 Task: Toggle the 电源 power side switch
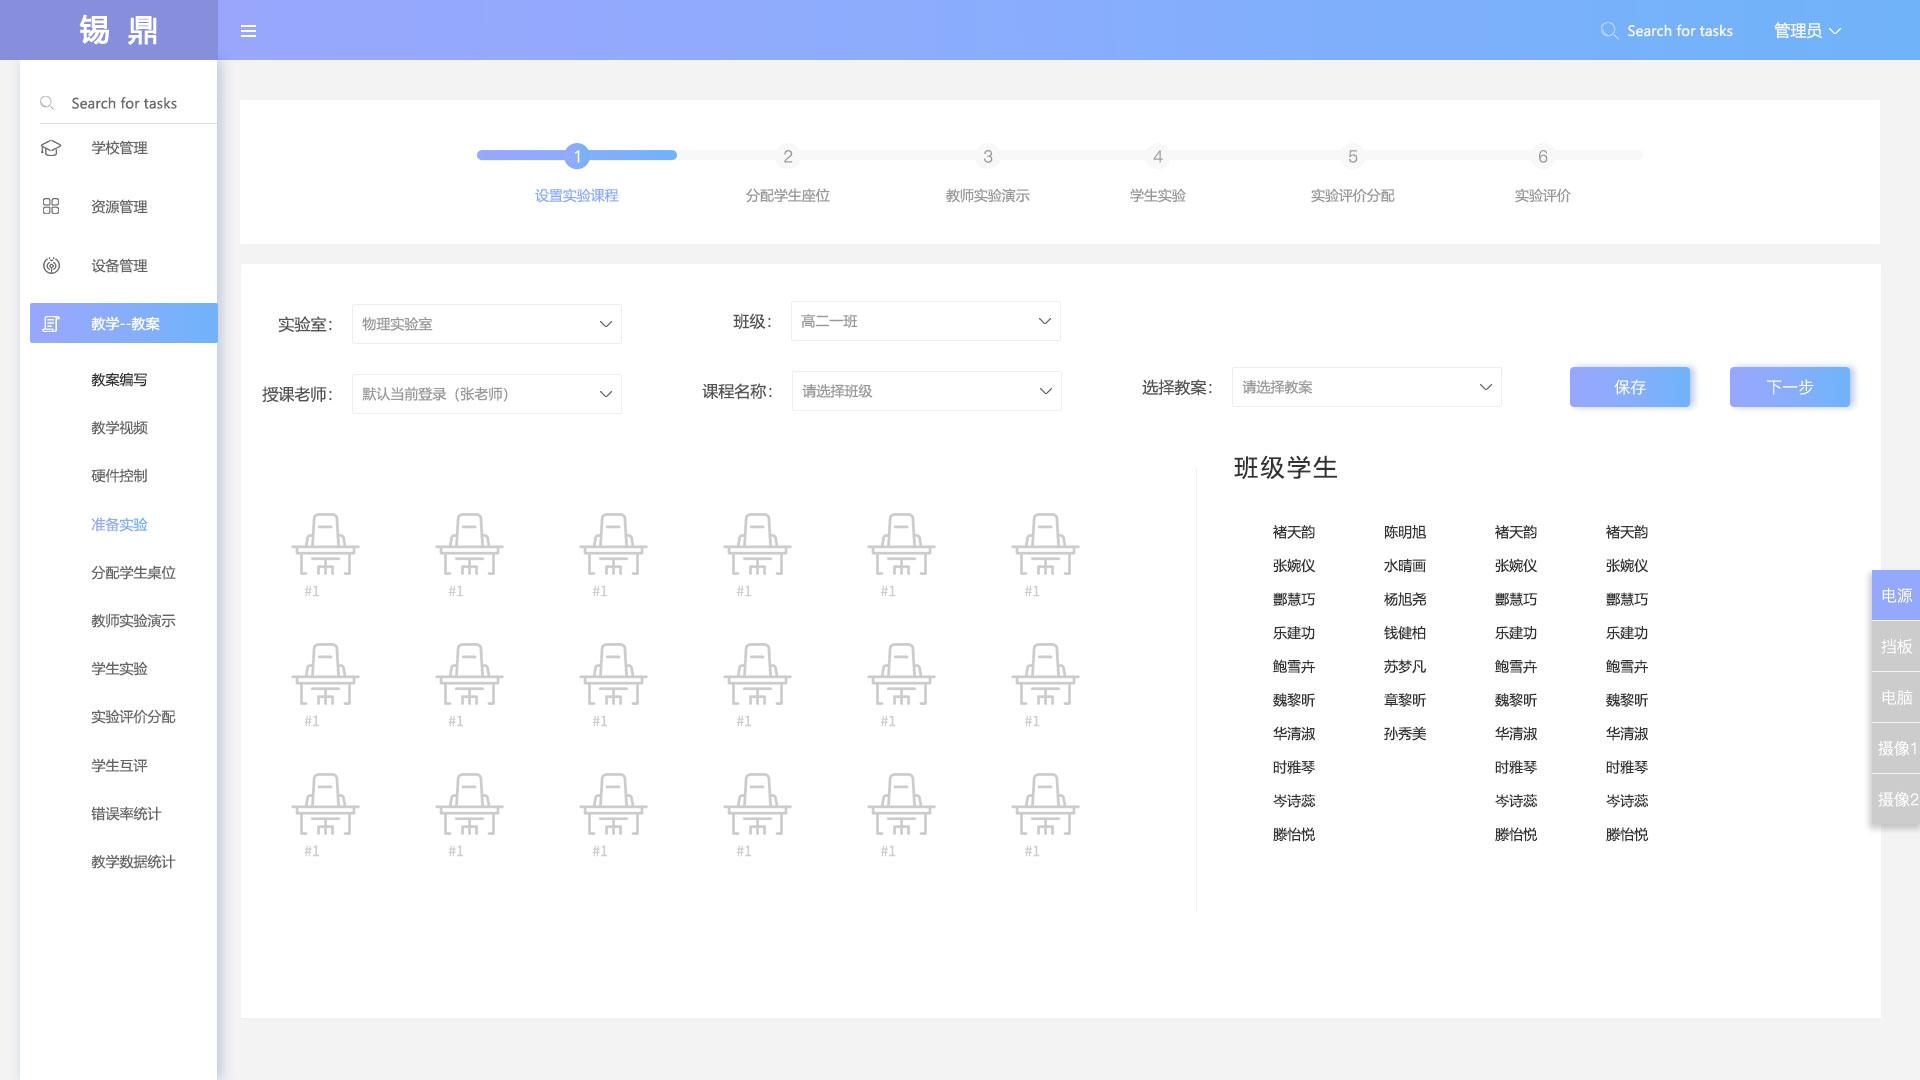tap(1895, 596)
